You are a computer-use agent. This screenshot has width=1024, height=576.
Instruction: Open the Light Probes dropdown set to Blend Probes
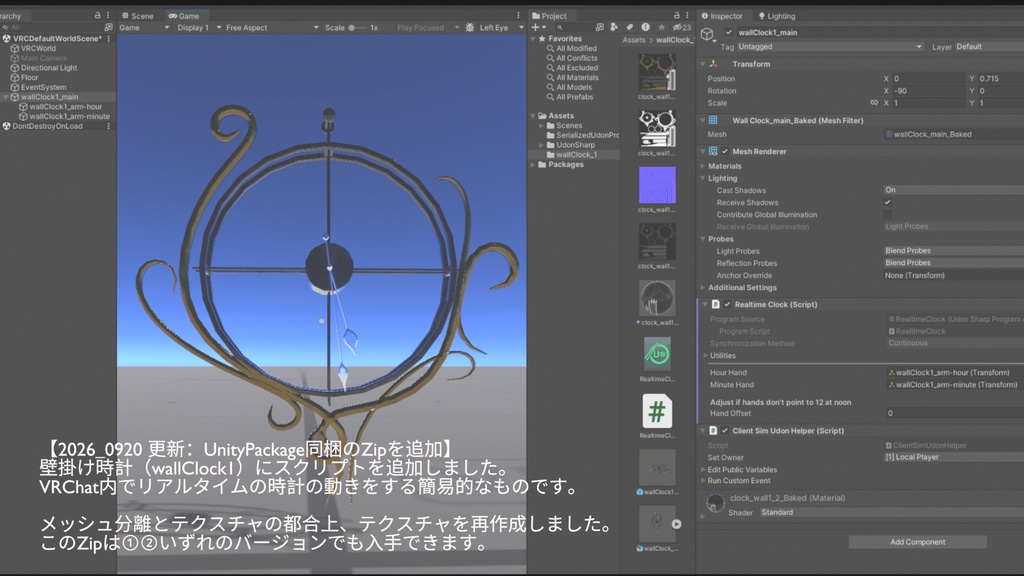point(953,251)
